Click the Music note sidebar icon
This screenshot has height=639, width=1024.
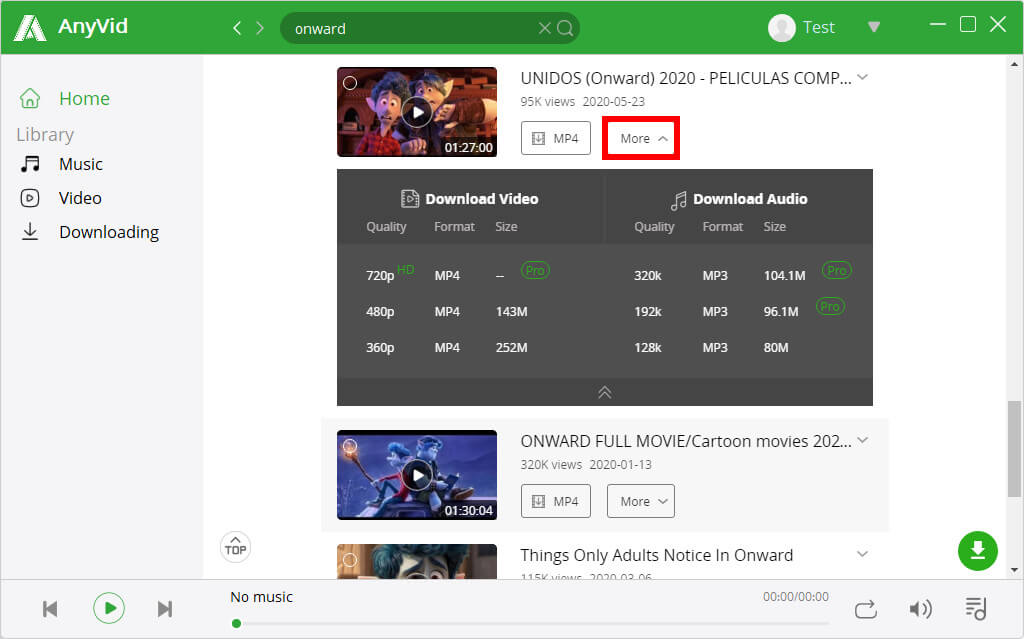(x=30, y=163)
